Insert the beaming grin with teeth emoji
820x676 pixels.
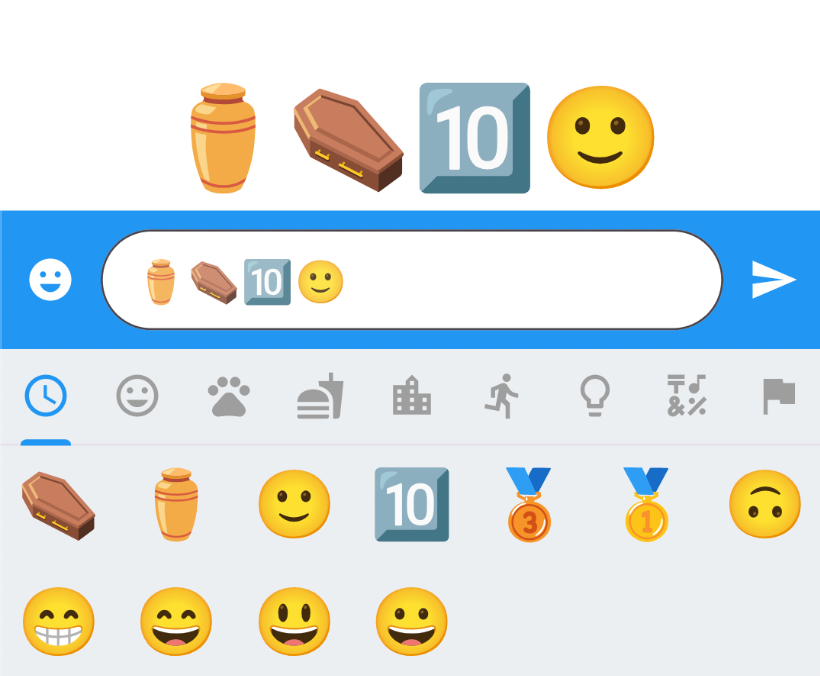59,621
